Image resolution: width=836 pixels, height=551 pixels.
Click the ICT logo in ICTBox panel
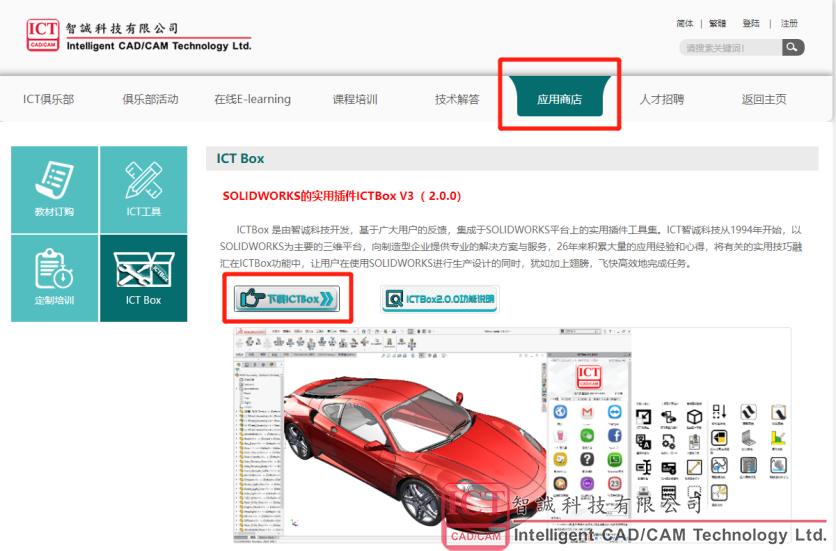click(x=589, y=376)
